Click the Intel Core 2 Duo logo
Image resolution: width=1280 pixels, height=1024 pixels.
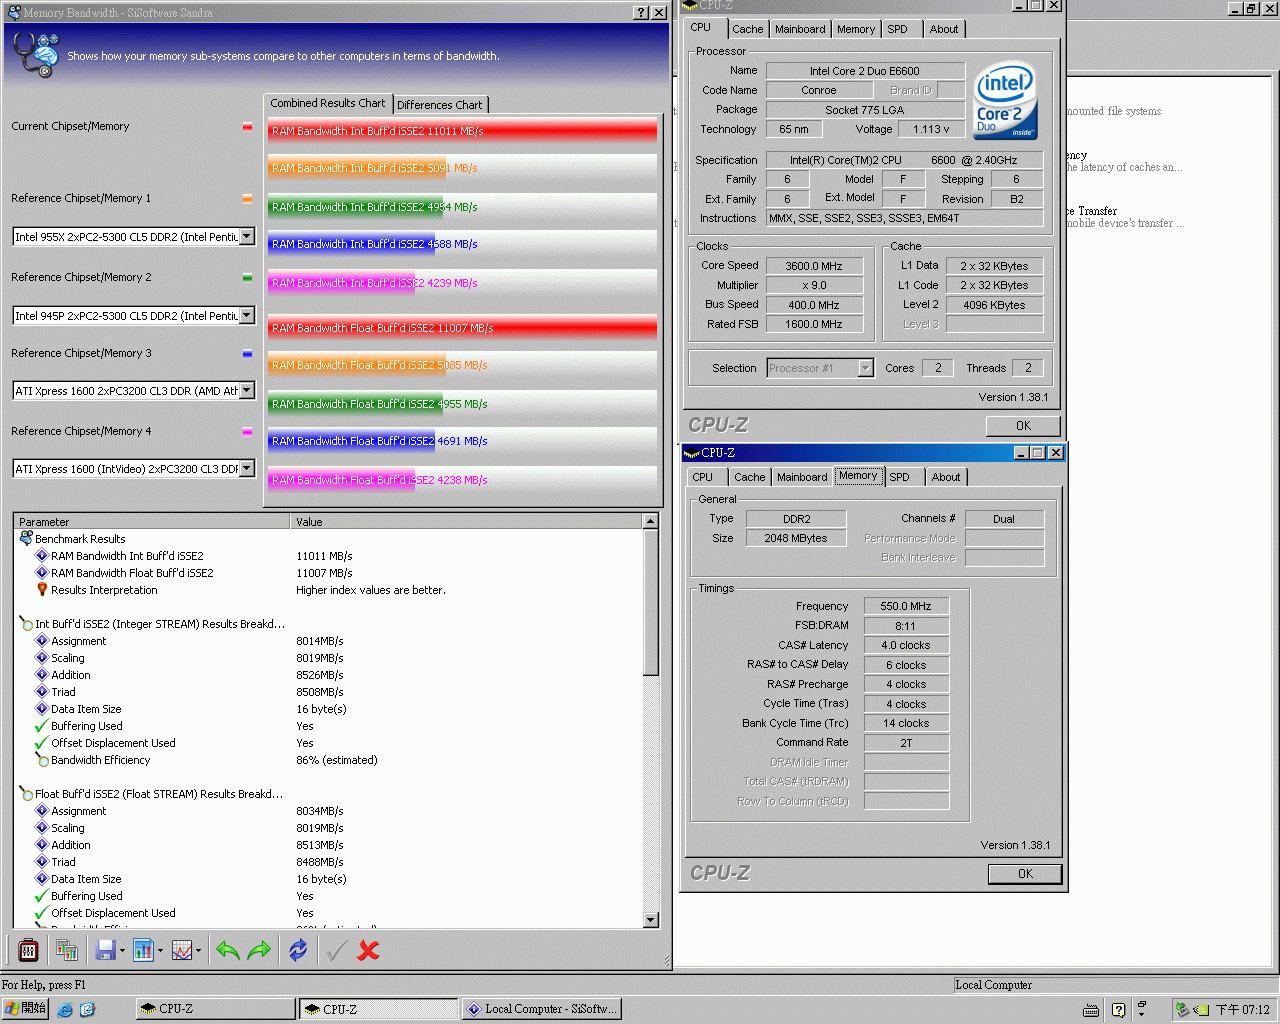(x=1006, y=101)
